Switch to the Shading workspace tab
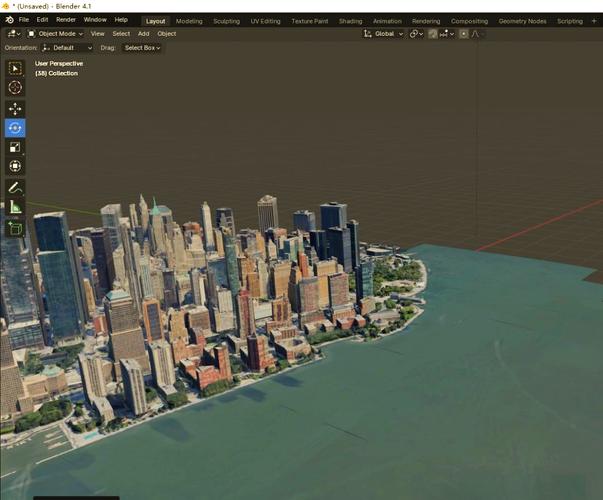 click(x=350, y=21)
